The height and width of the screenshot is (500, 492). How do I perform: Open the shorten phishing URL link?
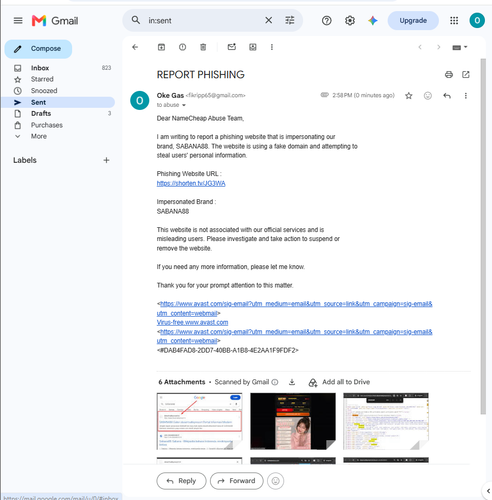click(191, 184)
